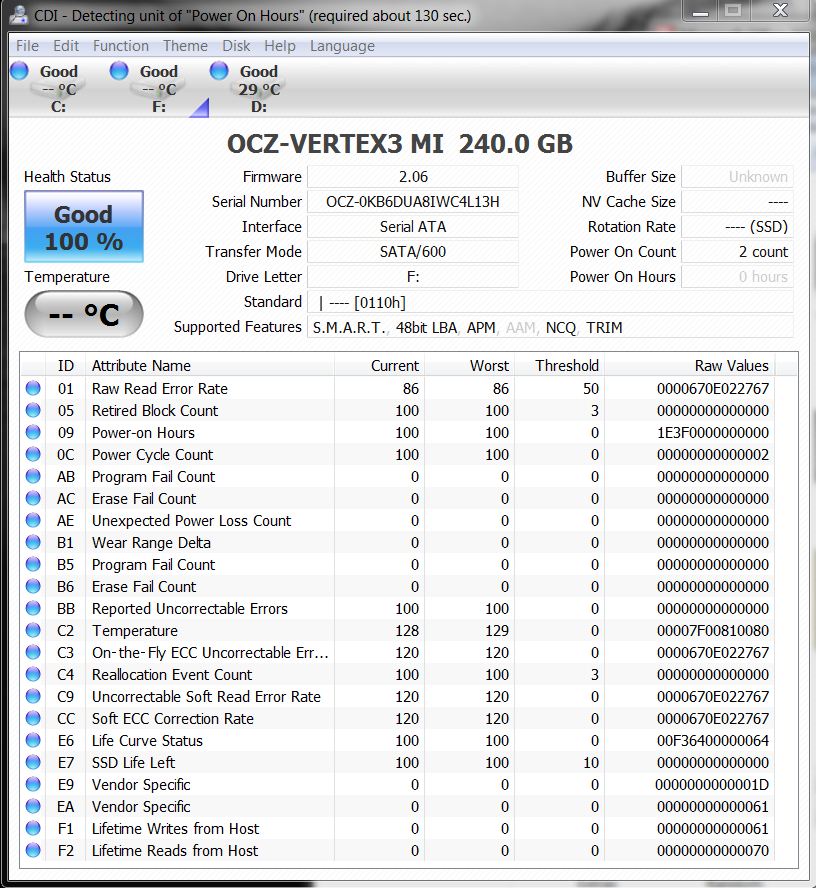Open the File menu
Screen dimensions: 816x888
(x=28, y=46)
